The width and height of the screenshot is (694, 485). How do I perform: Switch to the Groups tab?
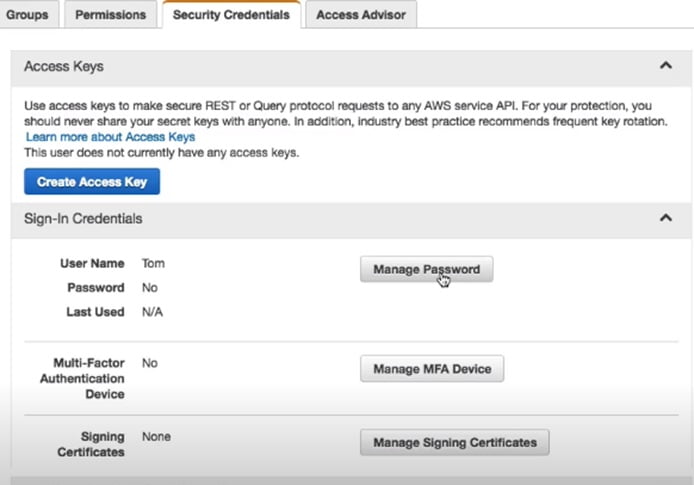click(27, 15)
